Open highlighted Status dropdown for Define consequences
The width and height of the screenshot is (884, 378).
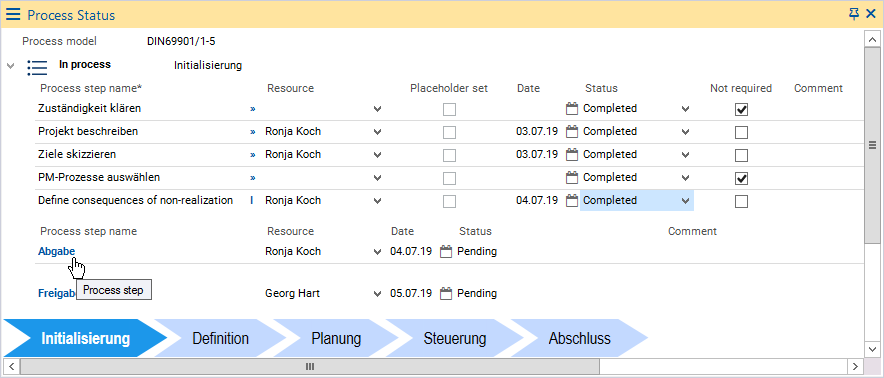coord(686,201)
